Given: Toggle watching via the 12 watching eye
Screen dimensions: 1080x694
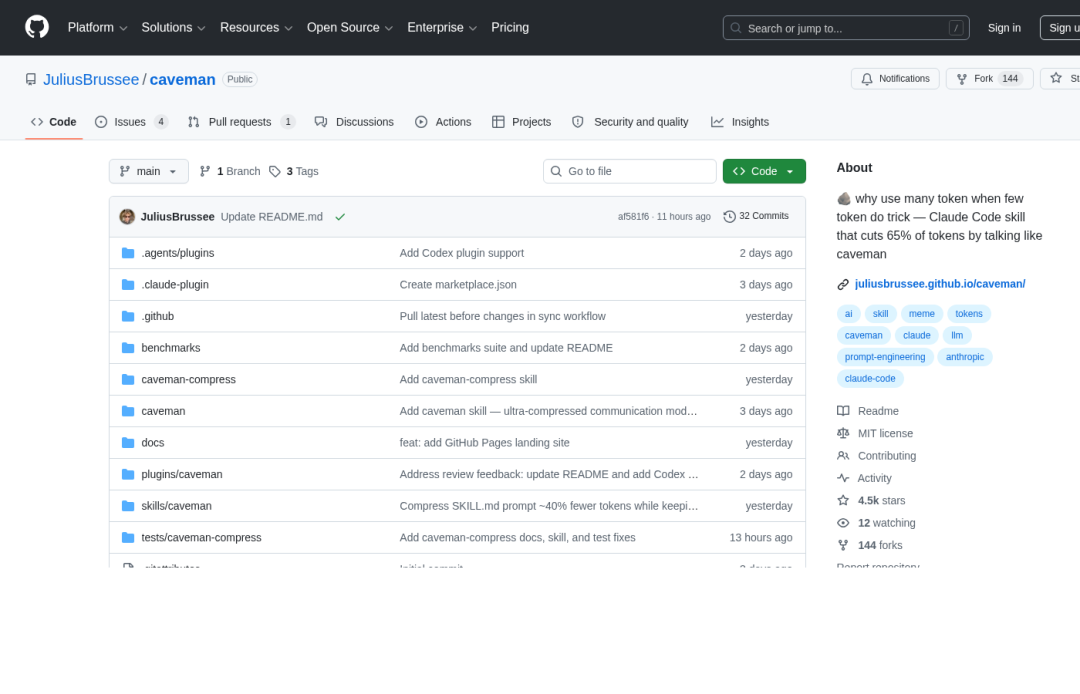Looking at the screenshot, I should pyautogui.click(x=843, y=522).
